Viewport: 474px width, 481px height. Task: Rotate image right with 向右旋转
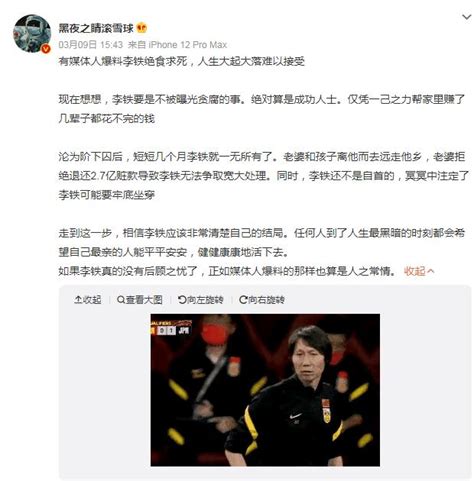262,300
